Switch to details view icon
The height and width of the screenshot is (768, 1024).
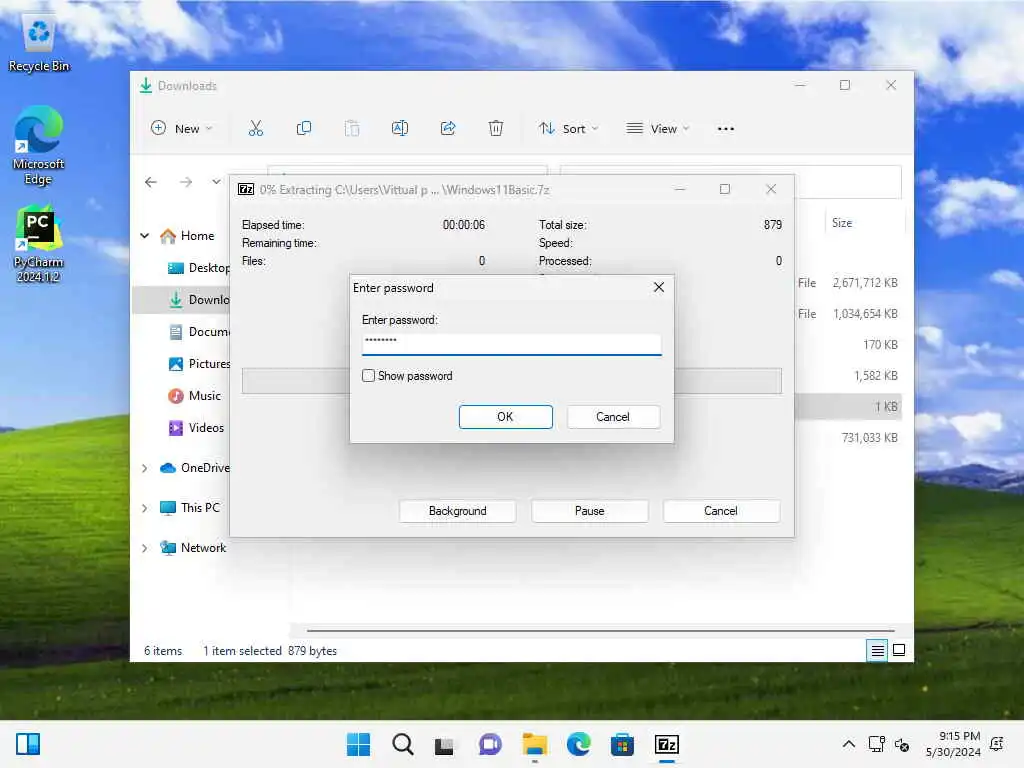click(877, 650)
